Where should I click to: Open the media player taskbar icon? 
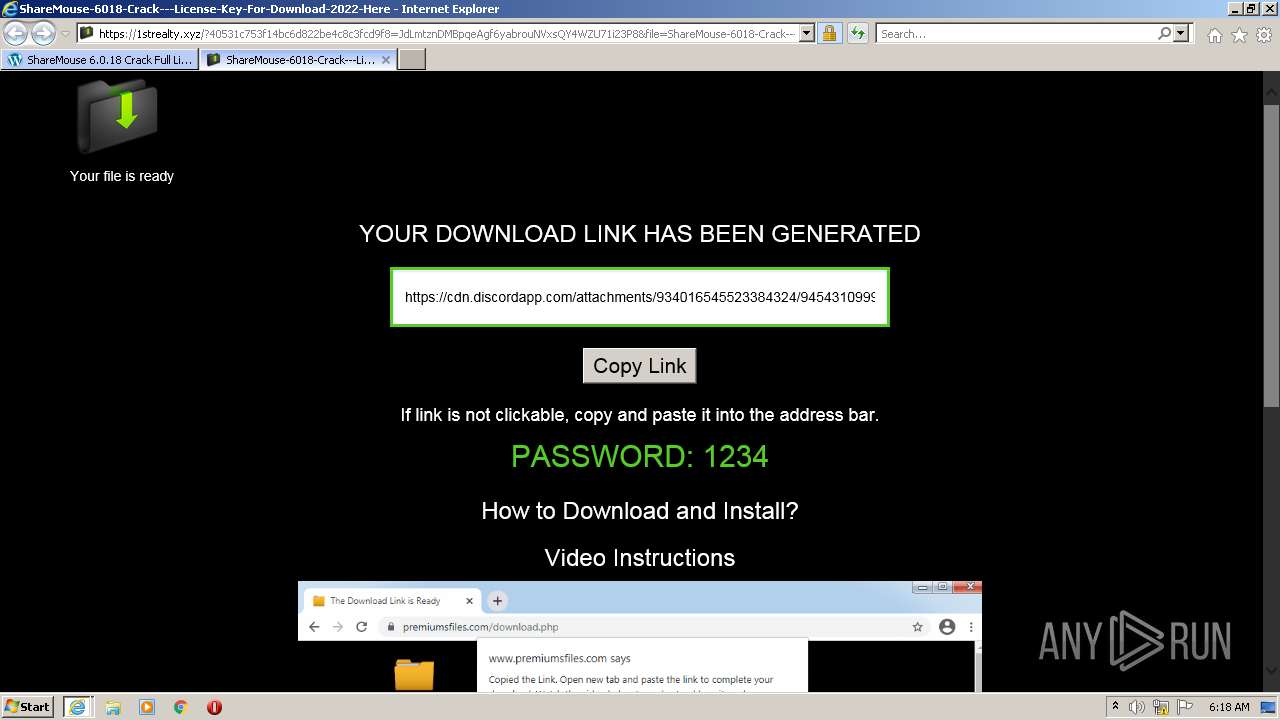point(147,707)
